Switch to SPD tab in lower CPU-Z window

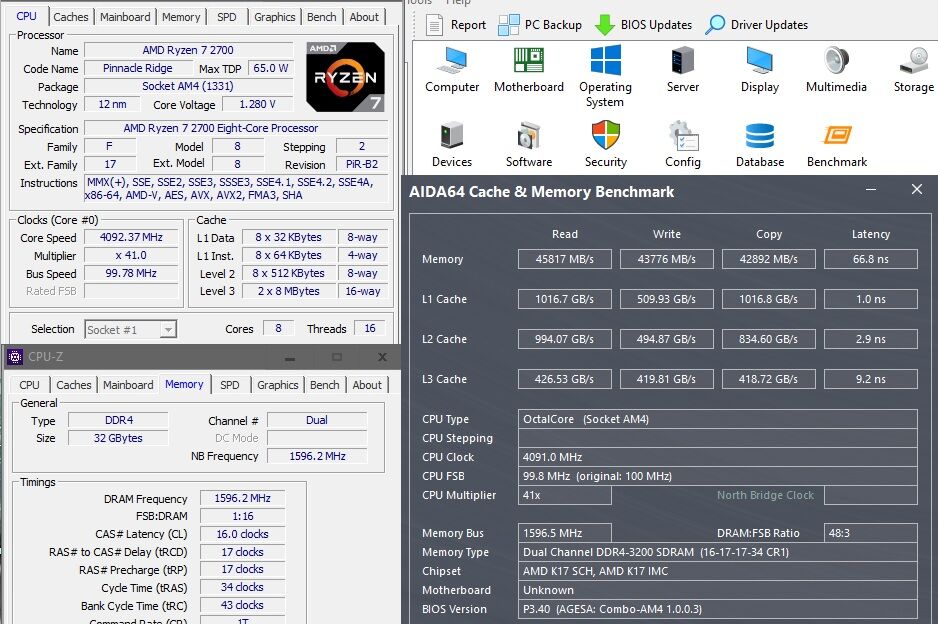(230, 385)
